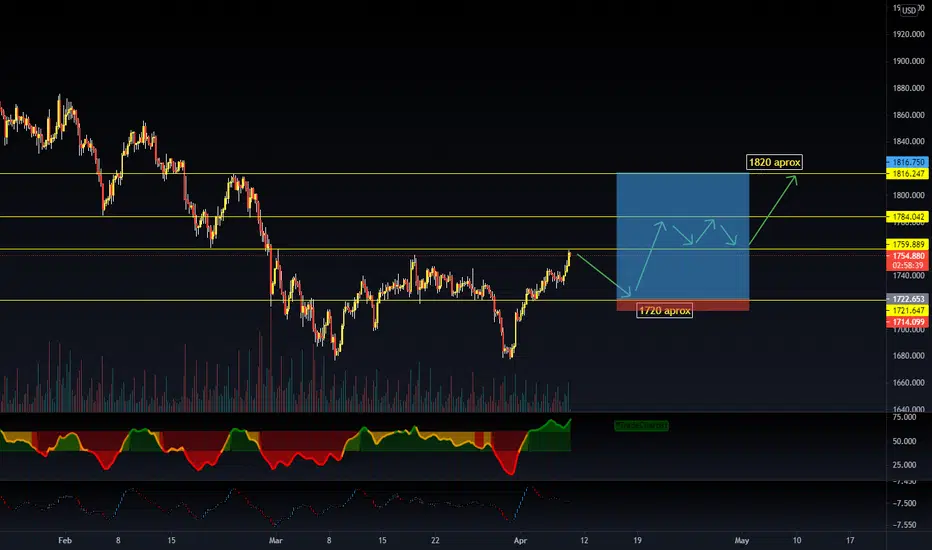The height and width of the screenshot is (550, 932).
Task: Click the May date label
Action: click(x=741, y=540)
